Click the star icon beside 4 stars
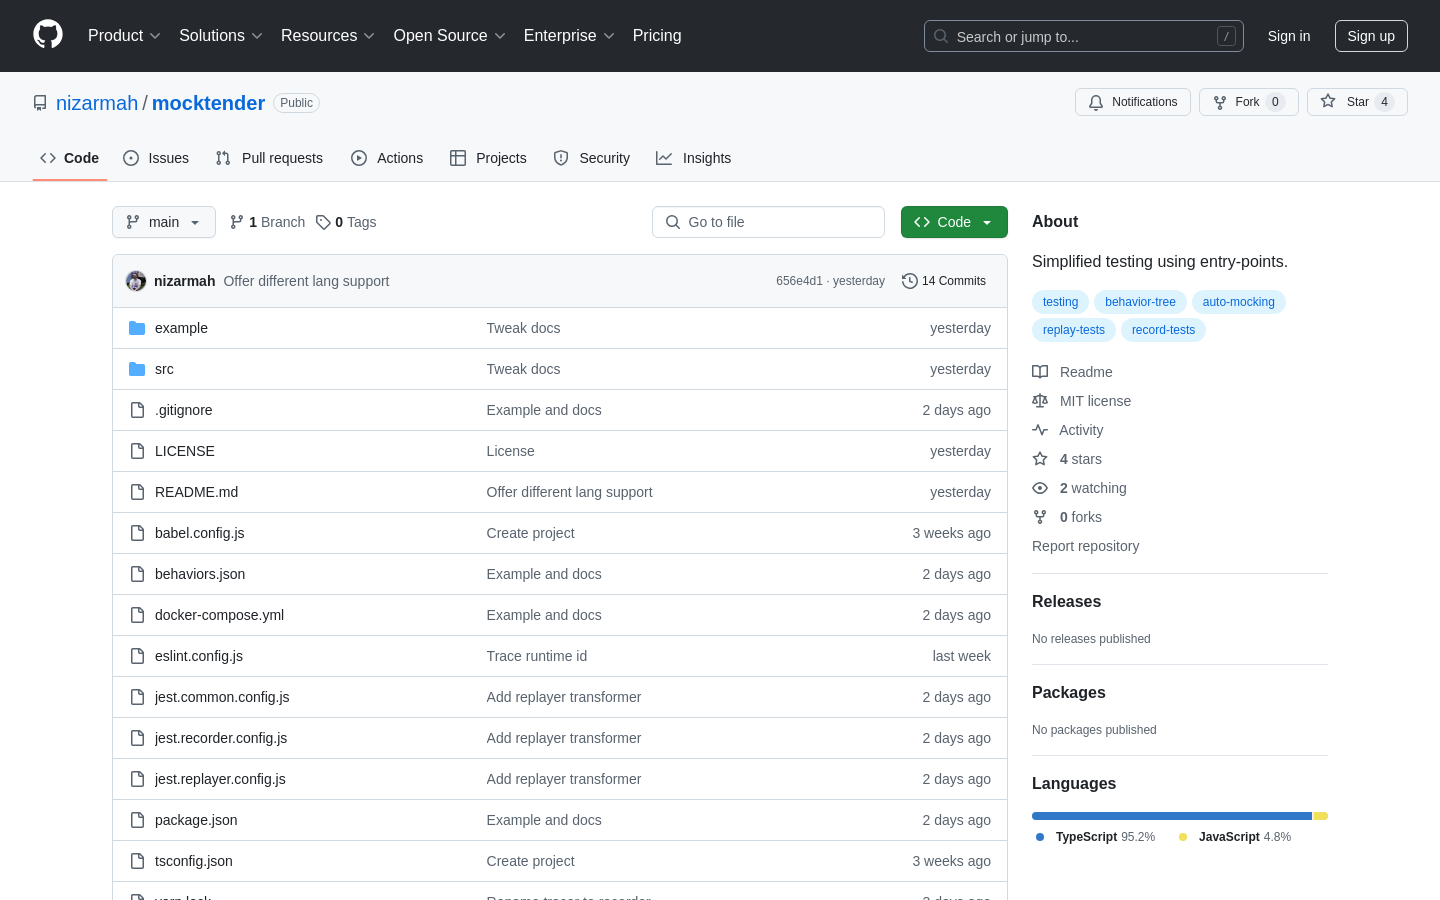 pos(1040,459)
